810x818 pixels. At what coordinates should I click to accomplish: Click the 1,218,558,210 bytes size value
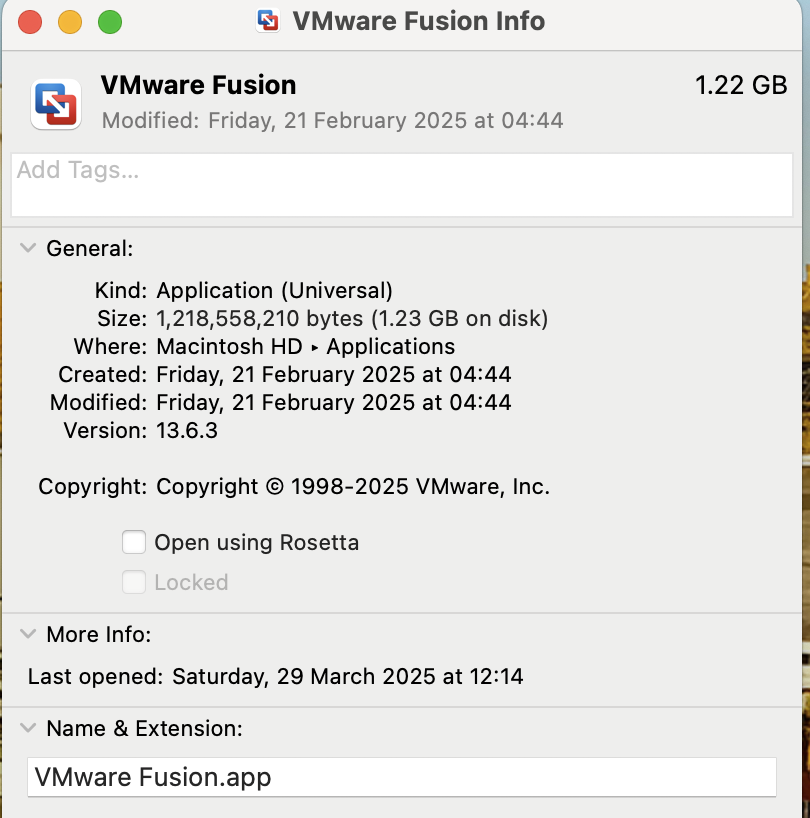pos(263,319)
